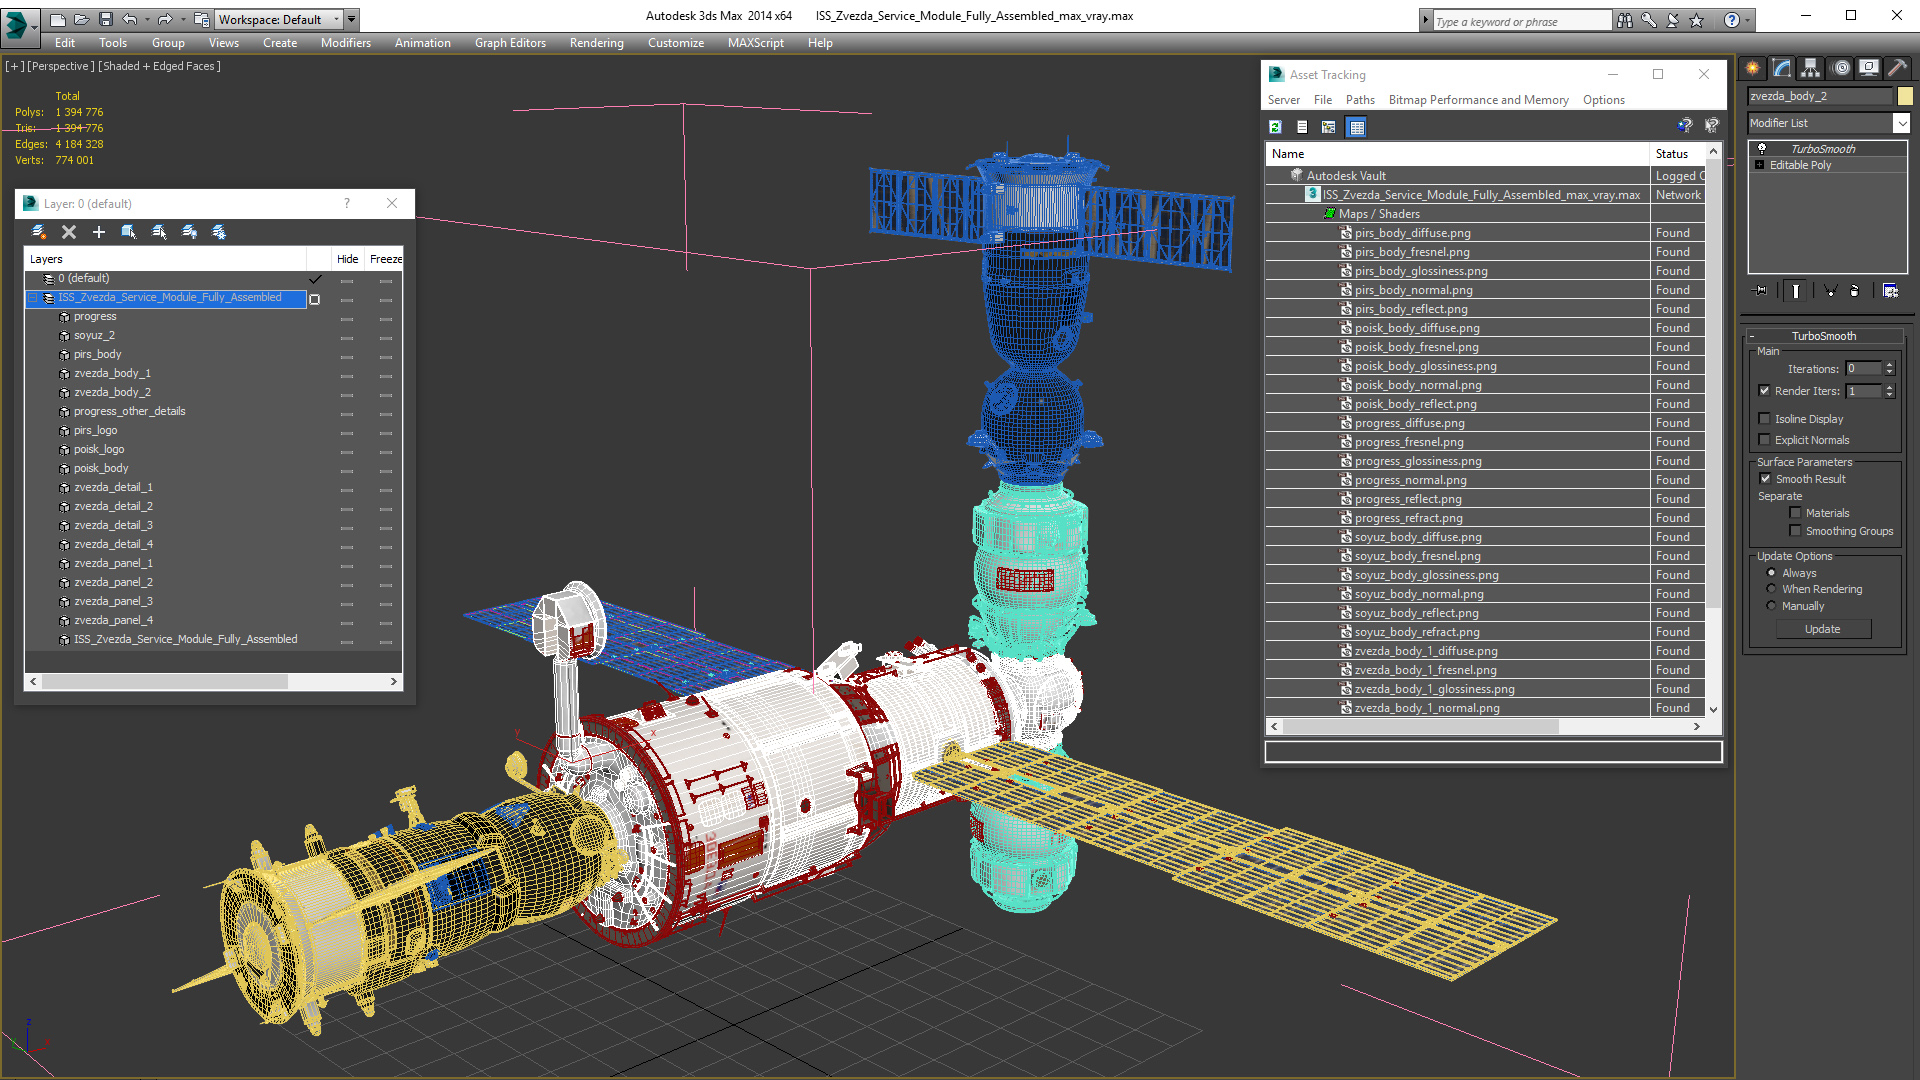1920x1080 pixels.
Task: Expand the Editable Poly stack entry
Action: click(1759, 165)
